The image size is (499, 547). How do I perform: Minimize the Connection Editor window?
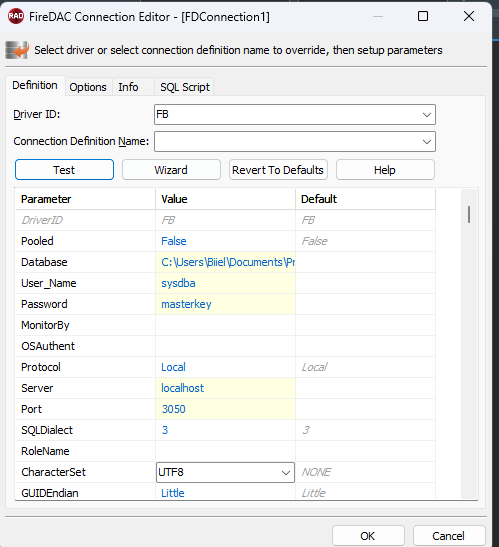378,16
